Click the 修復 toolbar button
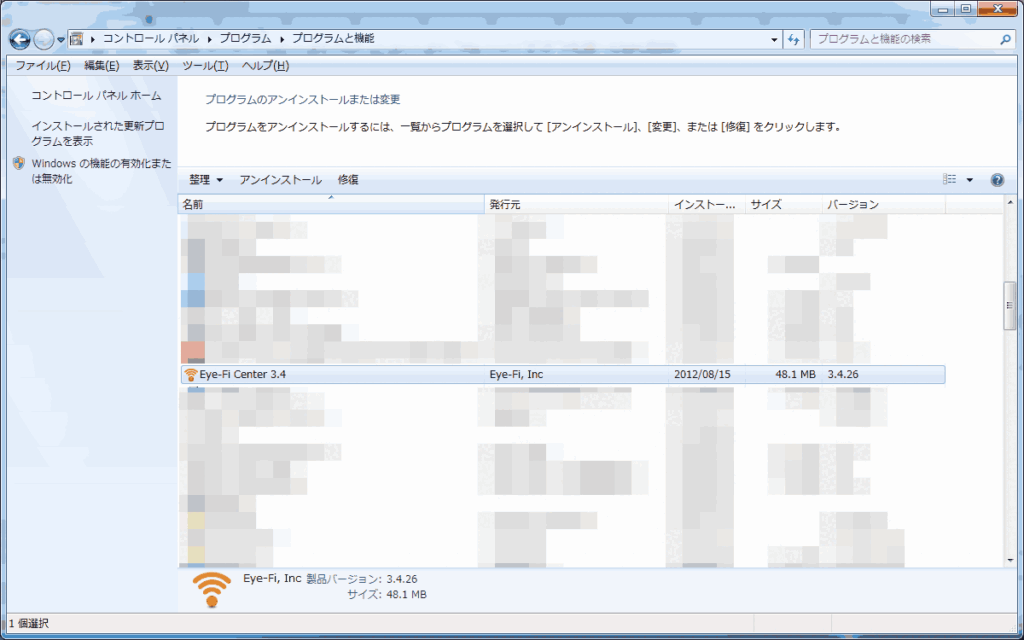Image resolution: width=1024 pixels, height=640 pixels. (348, 180)
